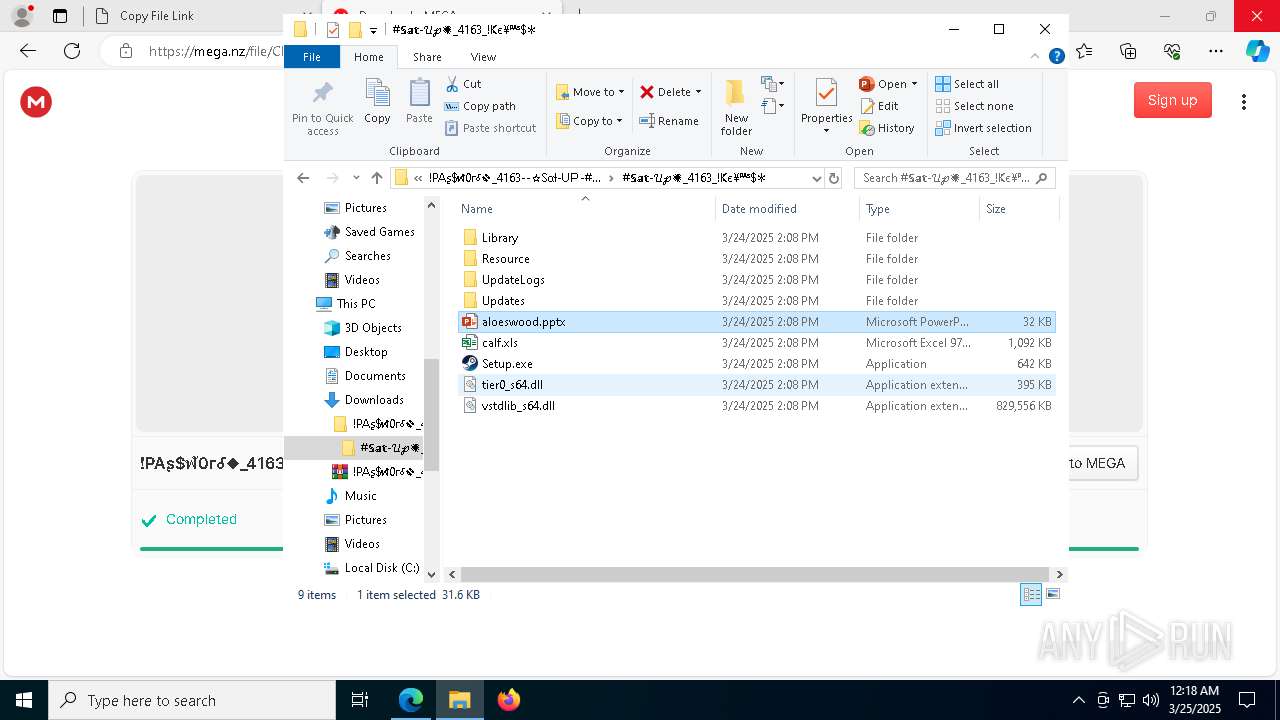Switch to Large icons view
The width and height of the screenshot is (1280, 720).
coord(1052,594)
